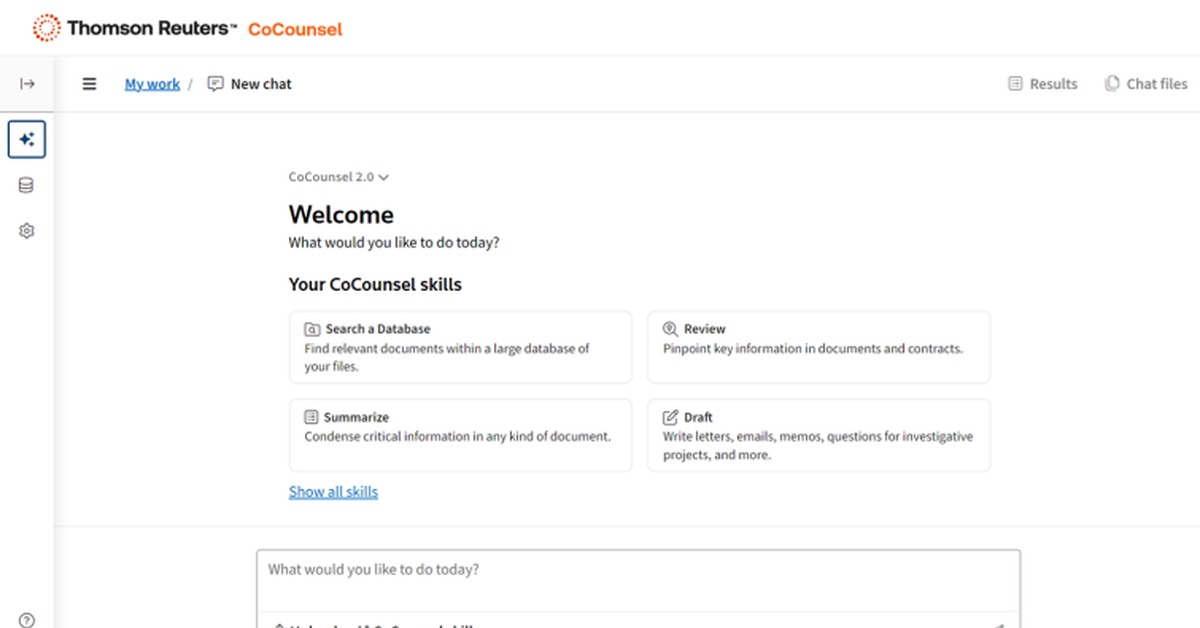This screenshot has width=1200, height=628.
Task: Go to My work breadcrumb link
Action: pyautogui.click(x=152, y=84)
